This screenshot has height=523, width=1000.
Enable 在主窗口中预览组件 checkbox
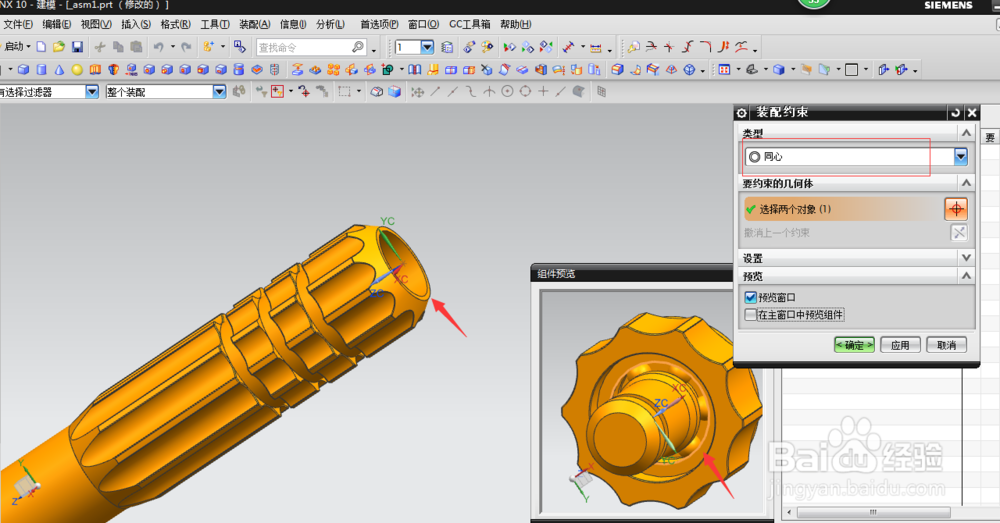(x=751, y=314)
